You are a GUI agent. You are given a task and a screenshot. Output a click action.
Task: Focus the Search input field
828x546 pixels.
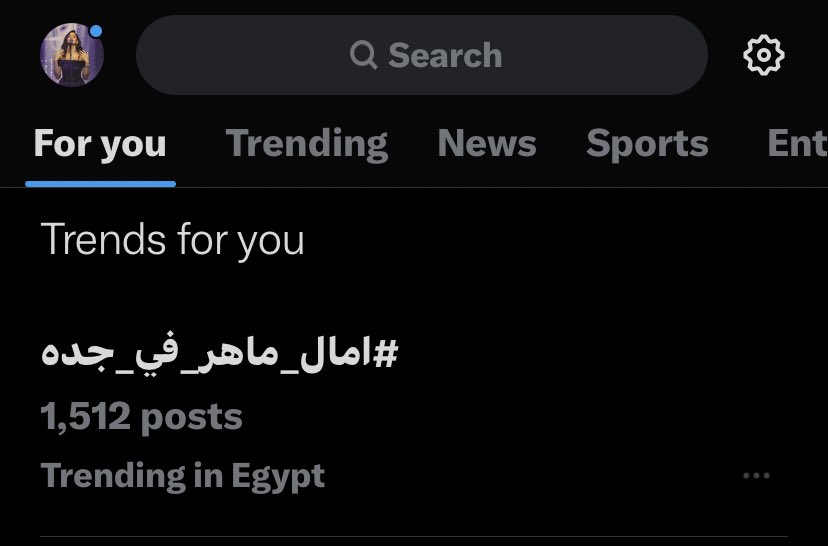(421, 55)
